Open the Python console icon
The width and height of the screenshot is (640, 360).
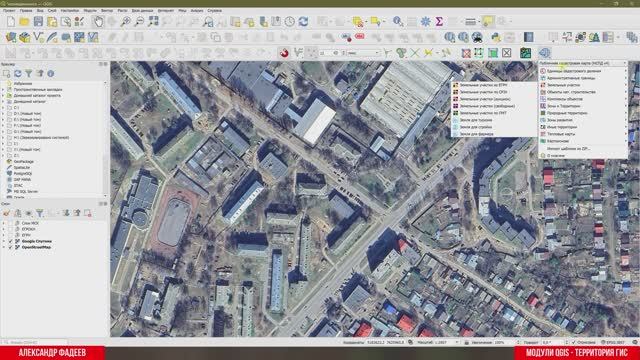click(x=496, y=38)
